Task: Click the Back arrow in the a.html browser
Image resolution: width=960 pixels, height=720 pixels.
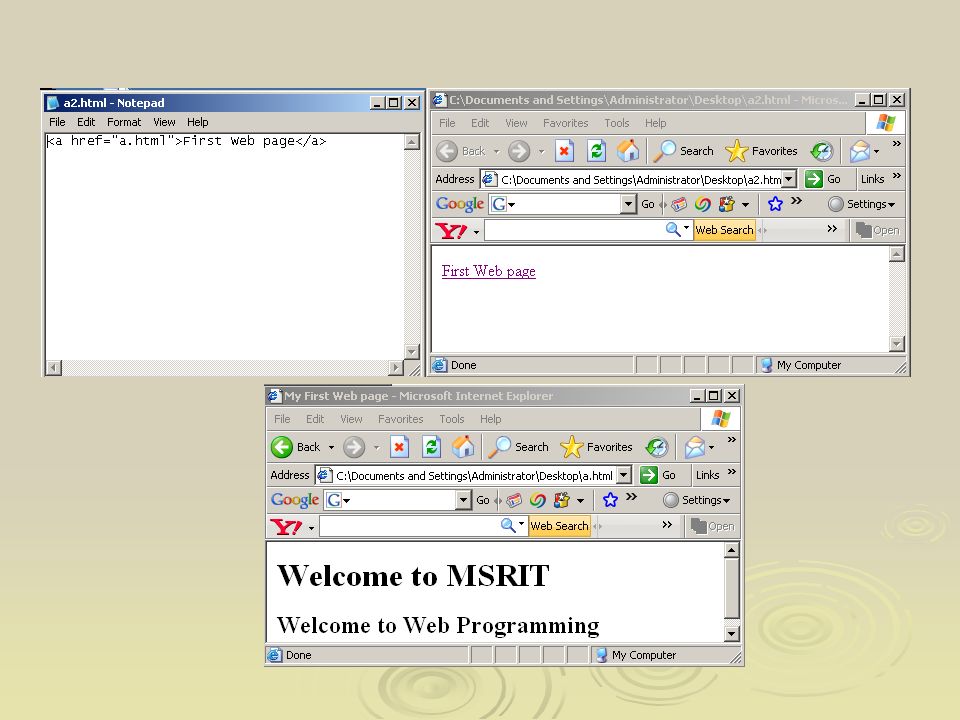Action: coord(282,447)
